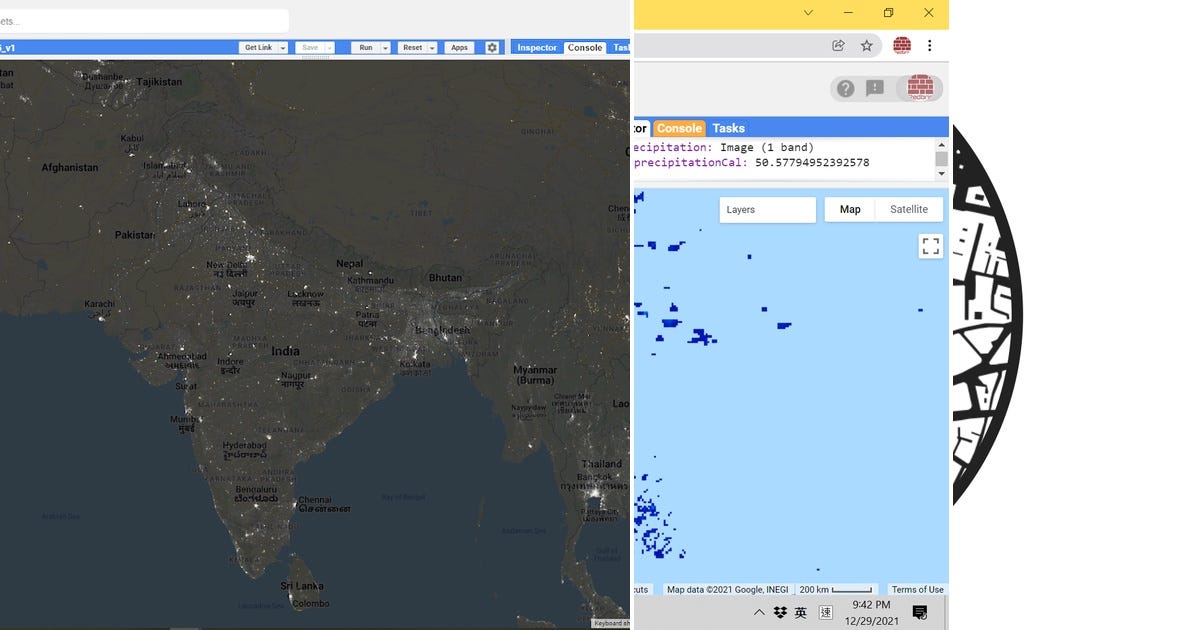Image resolution: width=1200 pixels, height=630 pixels.
Task: Open Dropbox from the system tray
Action: point(779,612)
